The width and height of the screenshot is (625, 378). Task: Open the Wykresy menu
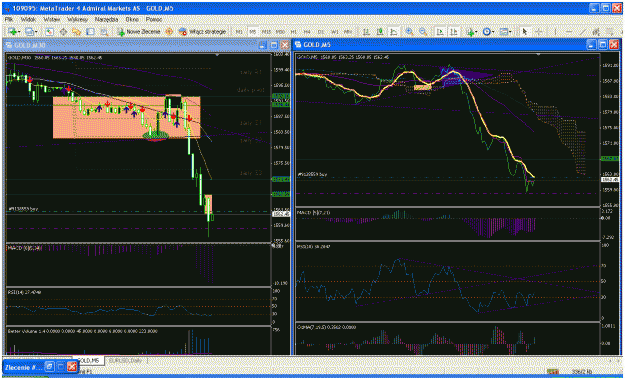click(x=77, y=19)
